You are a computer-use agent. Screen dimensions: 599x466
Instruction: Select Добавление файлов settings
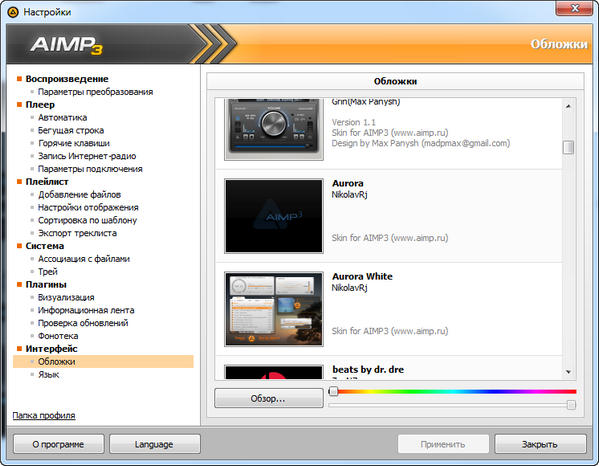[x=79, y=194]
